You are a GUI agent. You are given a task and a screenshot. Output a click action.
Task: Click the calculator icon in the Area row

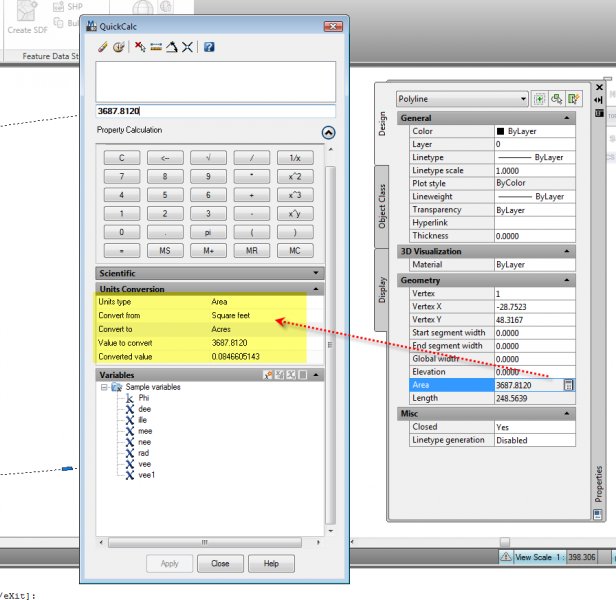click(x=568, y=385)
